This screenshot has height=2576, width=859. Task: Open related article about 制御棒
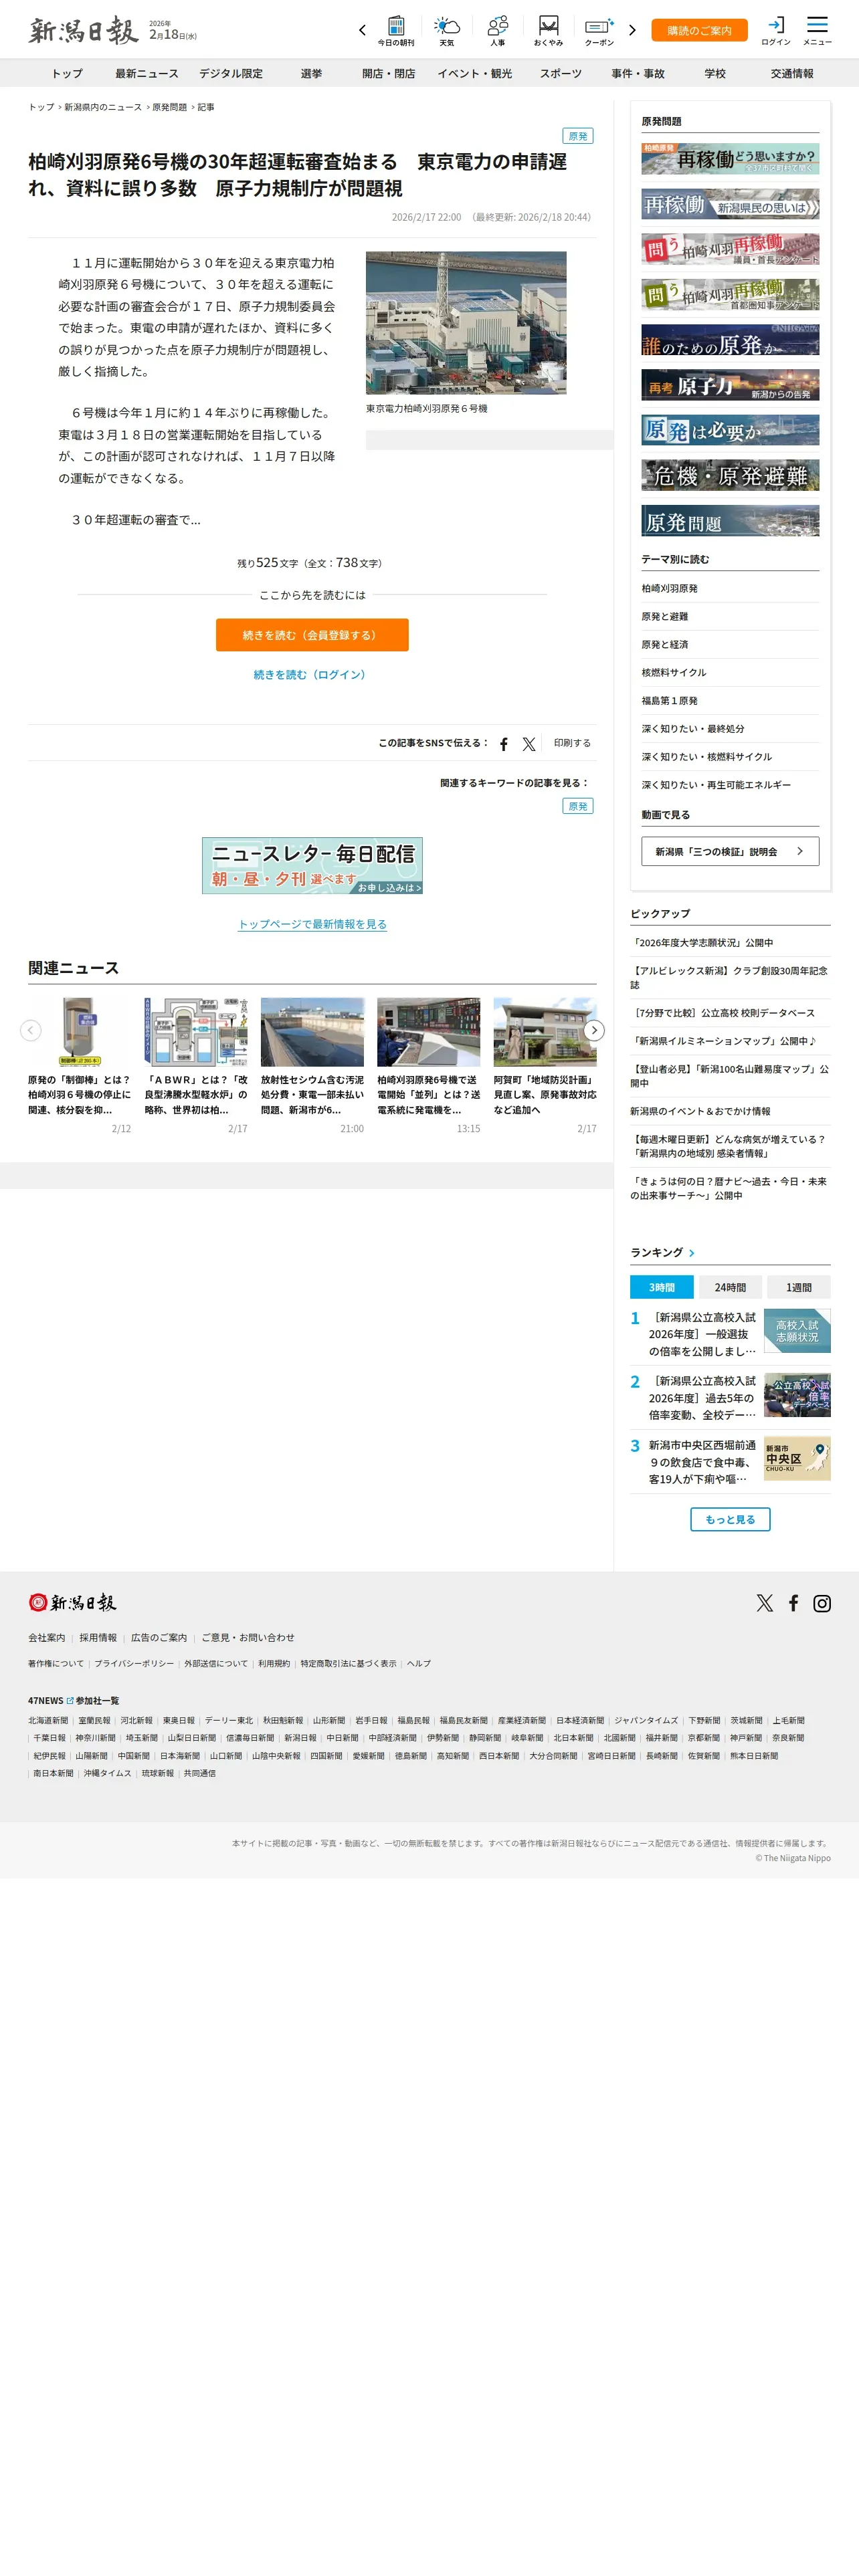point(80,1065)
